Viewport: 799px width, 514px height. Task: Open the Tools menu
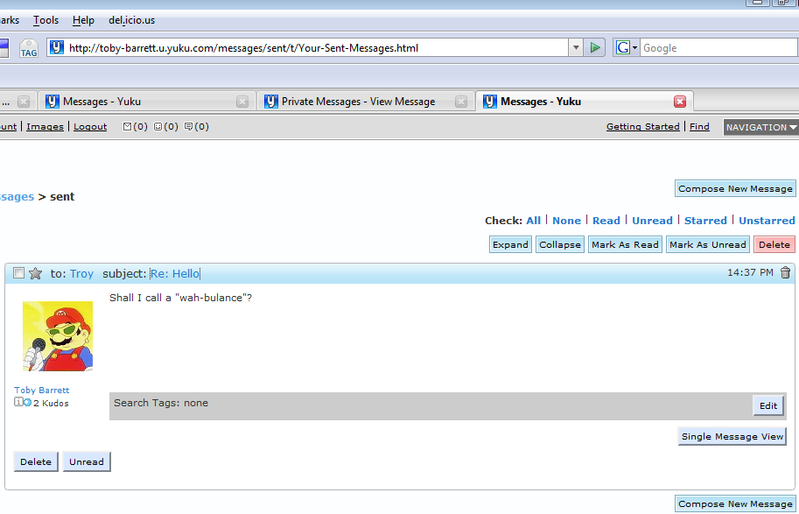pos(46,20)
